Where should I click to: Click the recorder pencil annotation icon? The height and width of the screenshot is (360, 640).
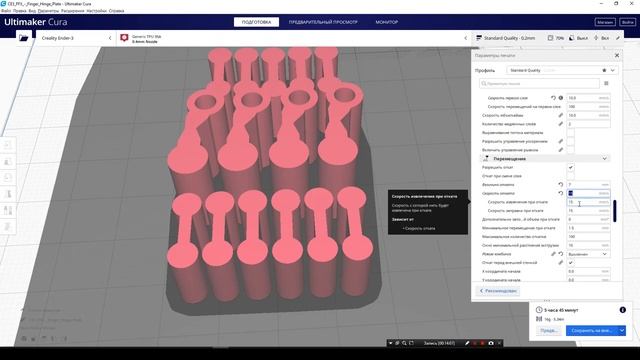pos(467,343)
